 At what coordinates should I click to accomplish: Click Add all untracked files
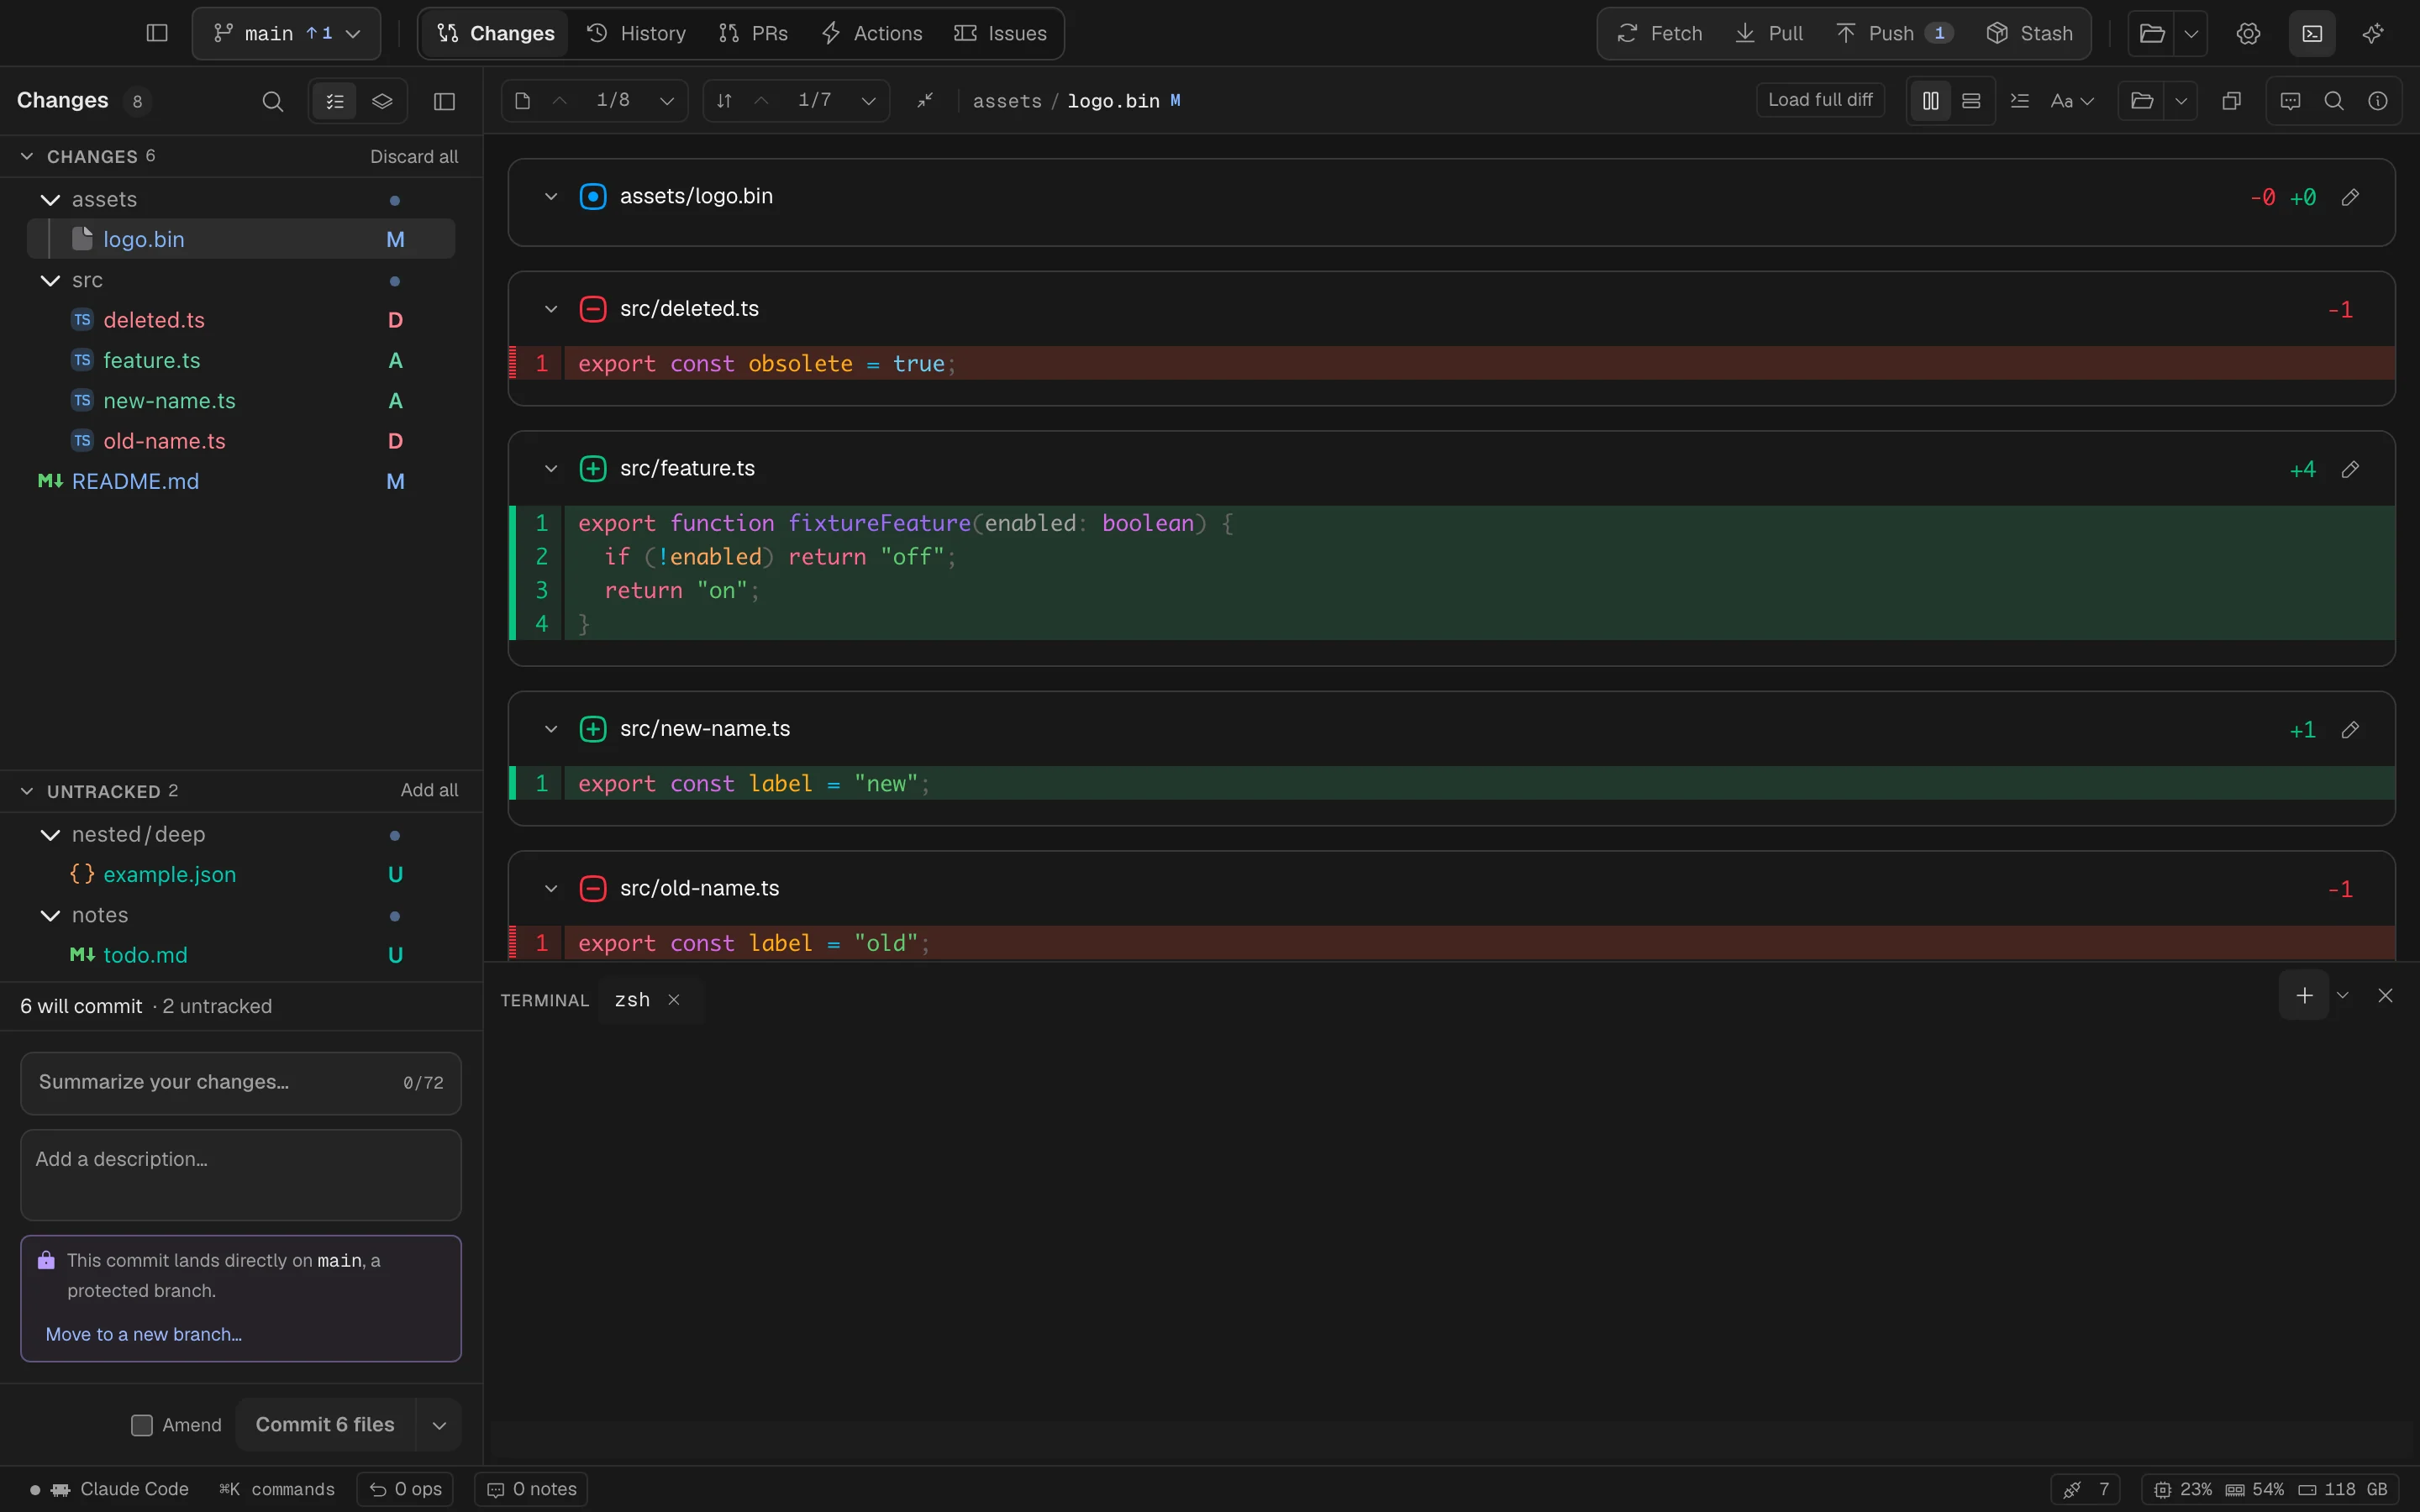click(429, 790)
